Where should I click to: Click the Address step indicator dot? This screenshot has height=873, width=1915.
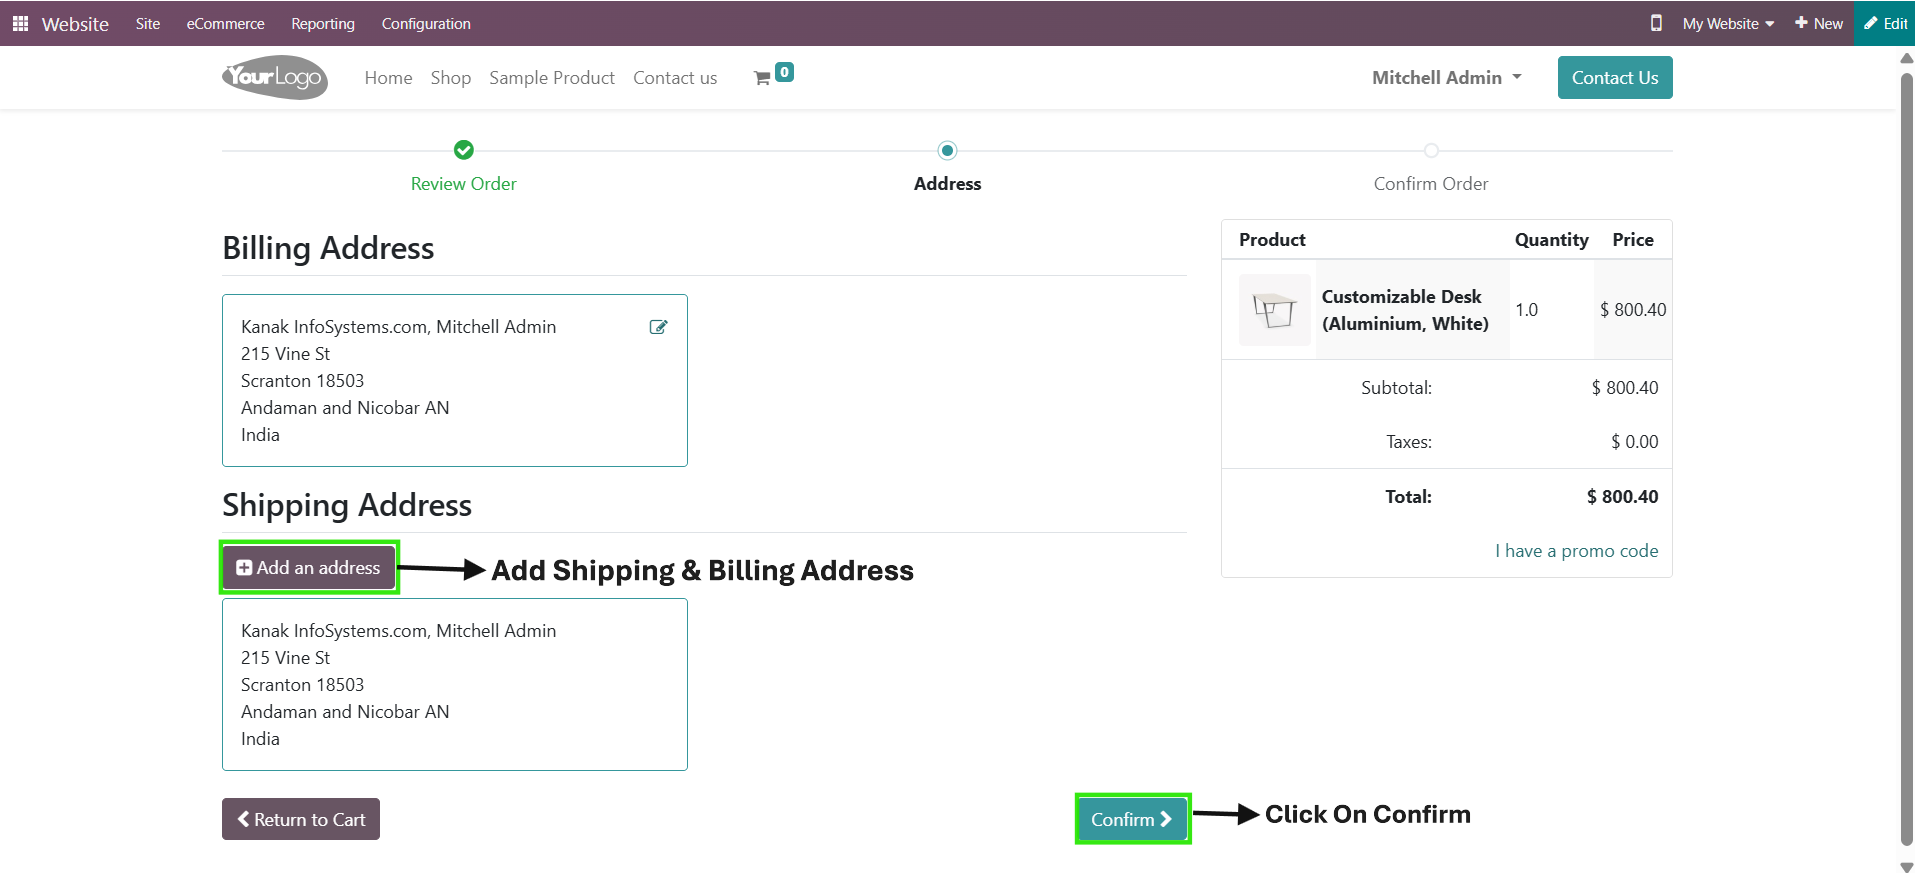tap(947, 150)
